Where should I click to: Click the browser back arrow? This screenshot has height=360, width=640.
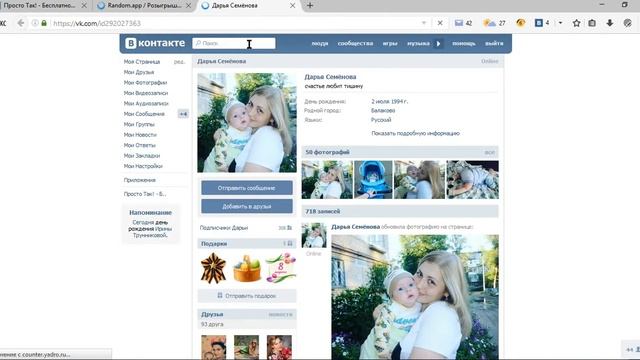[21, 23]
